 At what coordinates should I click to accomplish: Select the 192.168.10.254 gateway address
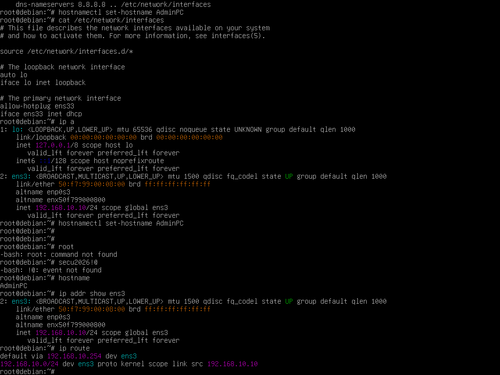74,356
